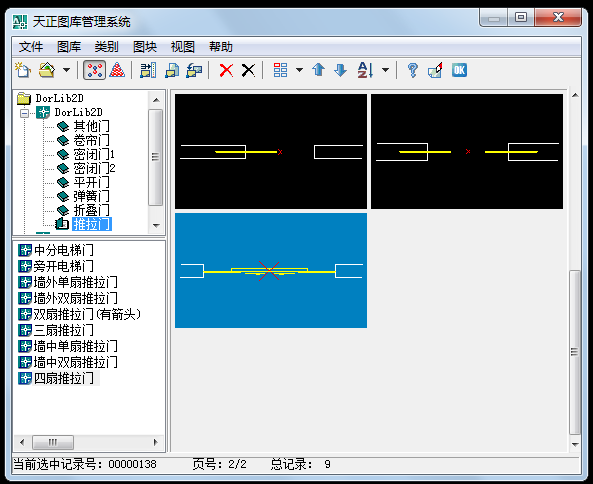Select 四扇推拉门 in block list
593x484 pixels.
tap(64, 378)
